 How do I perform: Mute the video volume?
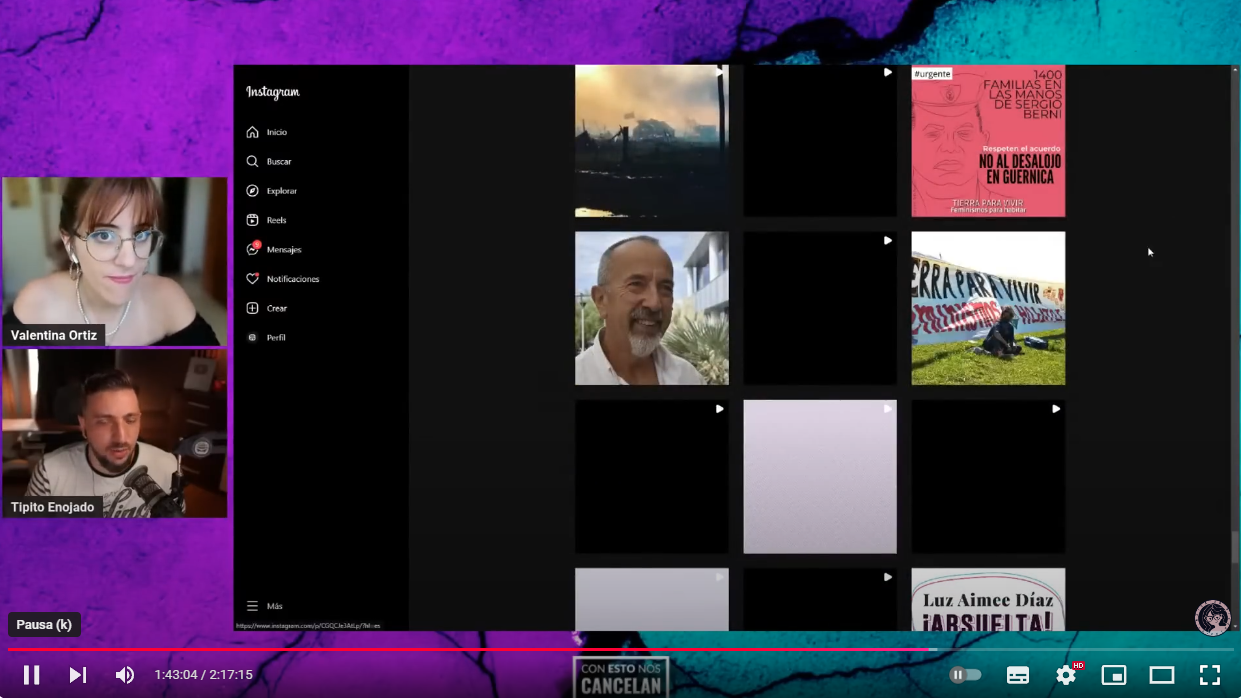pyautogui.click(x=125, y=675)
